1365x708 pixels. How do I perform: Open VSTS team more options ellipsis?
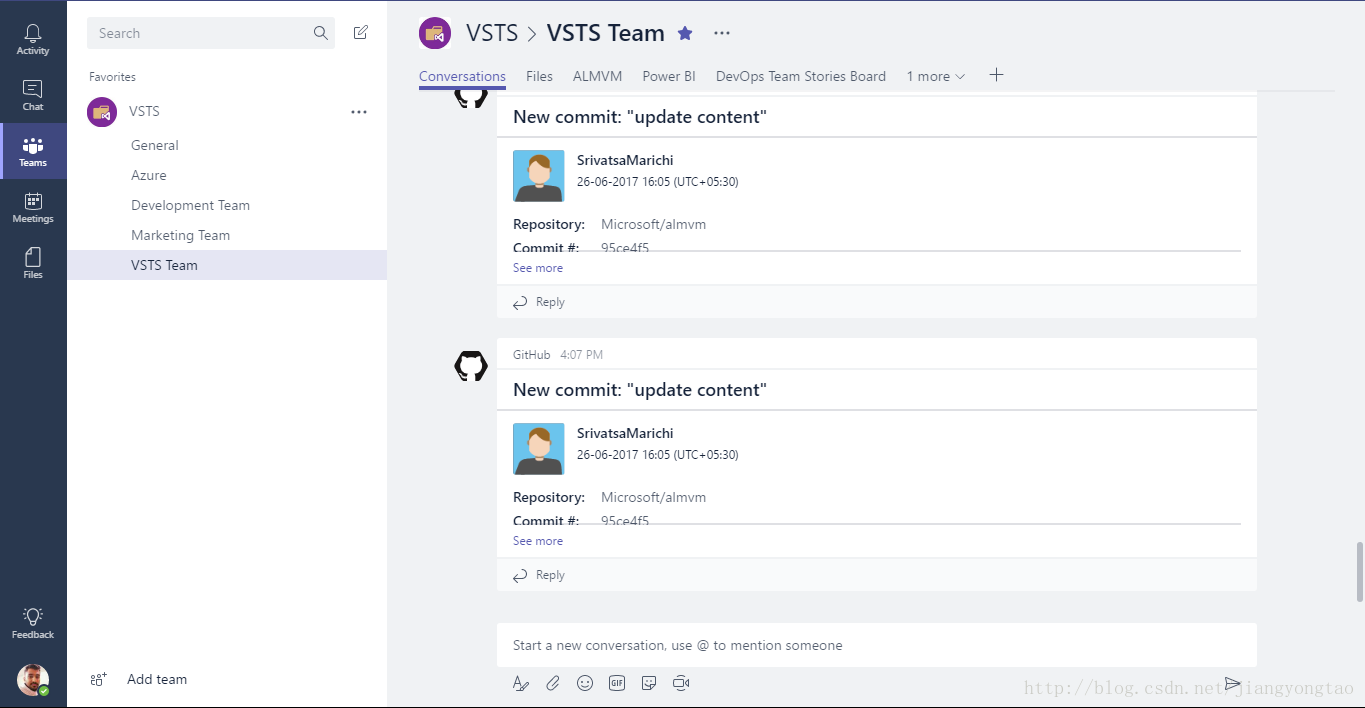(359, 112)
